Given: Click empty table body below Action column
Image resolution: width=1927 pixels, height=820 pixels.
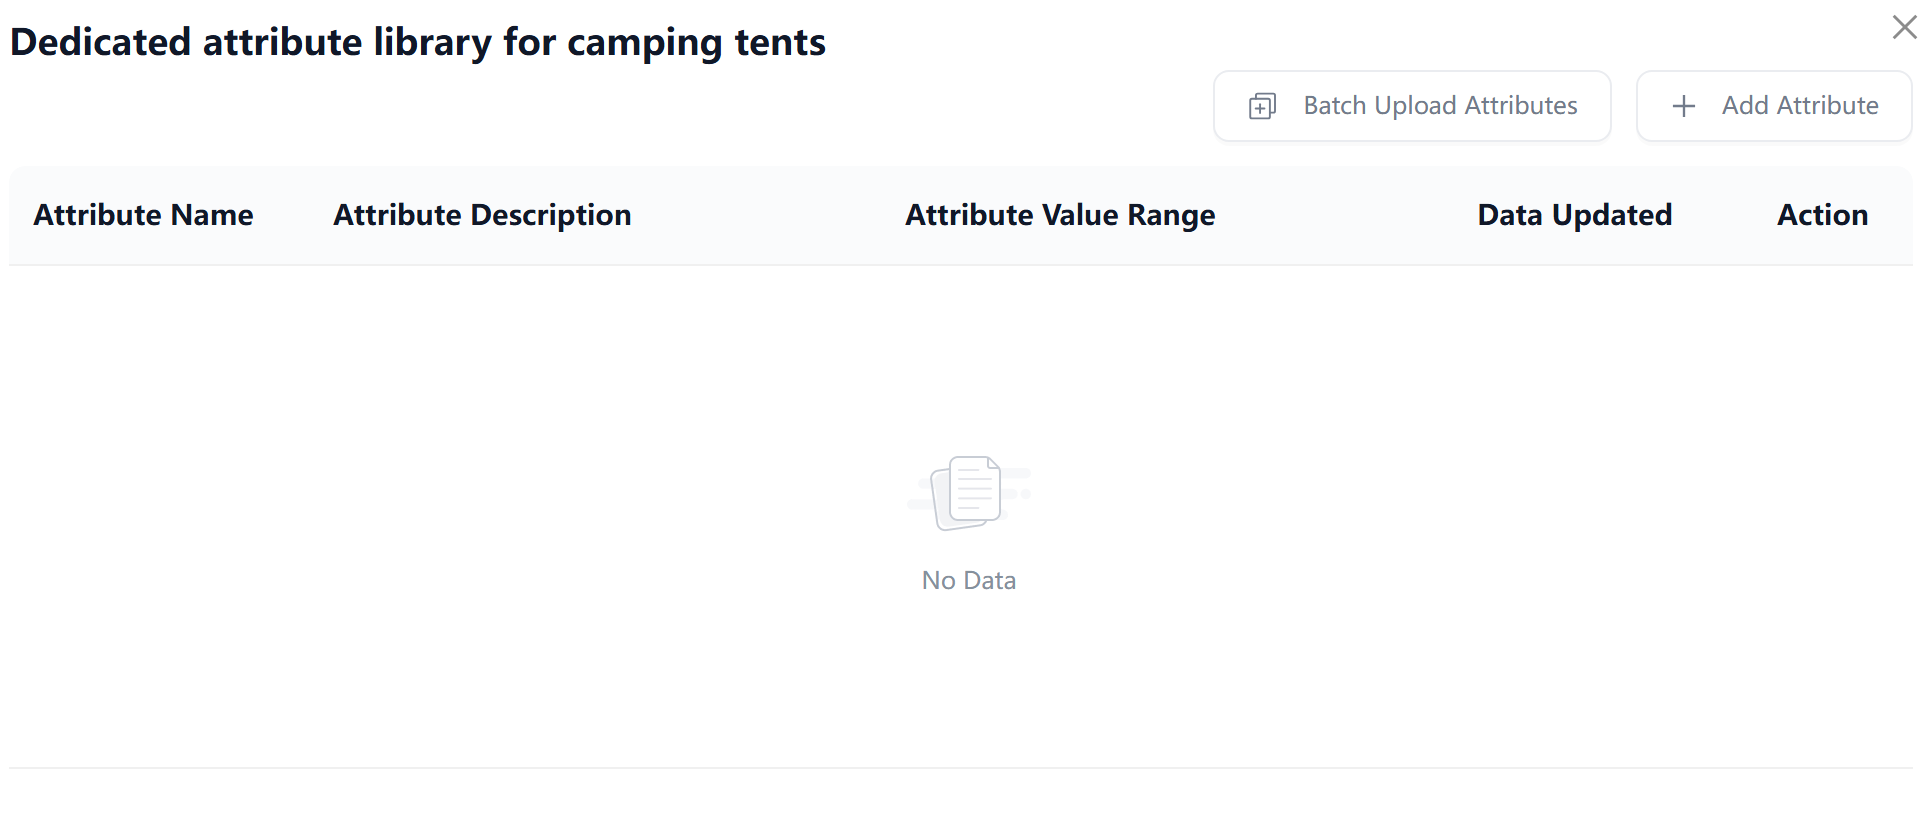Looking at the screenshot, I should click(1821, 400).
